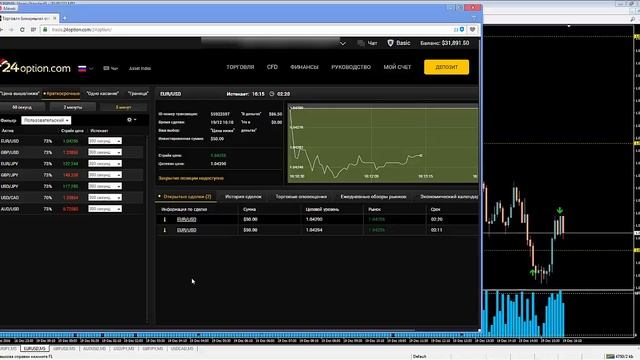Open the Экономический календарь tab
Viewport: 640px width, 360px height.
tap(449, 196)
